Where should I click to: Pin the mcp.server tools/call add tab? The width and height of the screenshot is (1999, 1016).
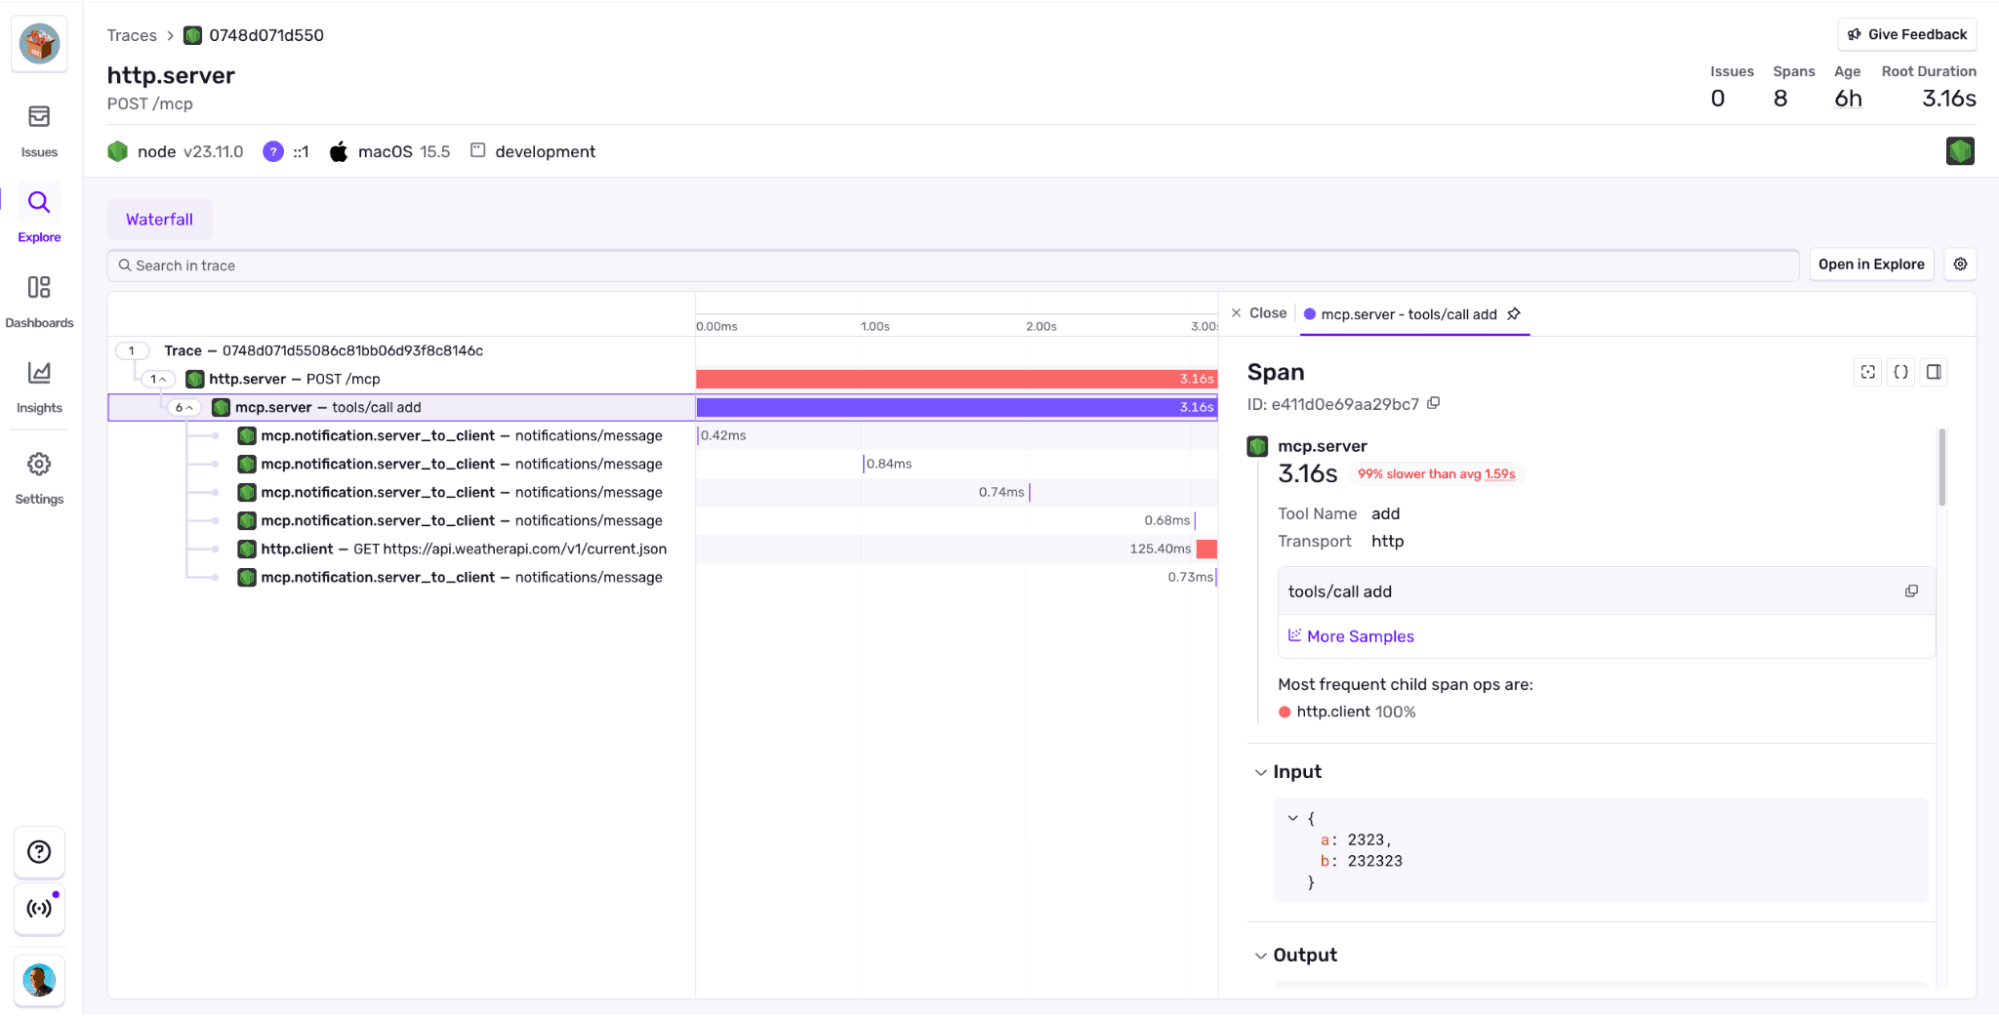1514,313
